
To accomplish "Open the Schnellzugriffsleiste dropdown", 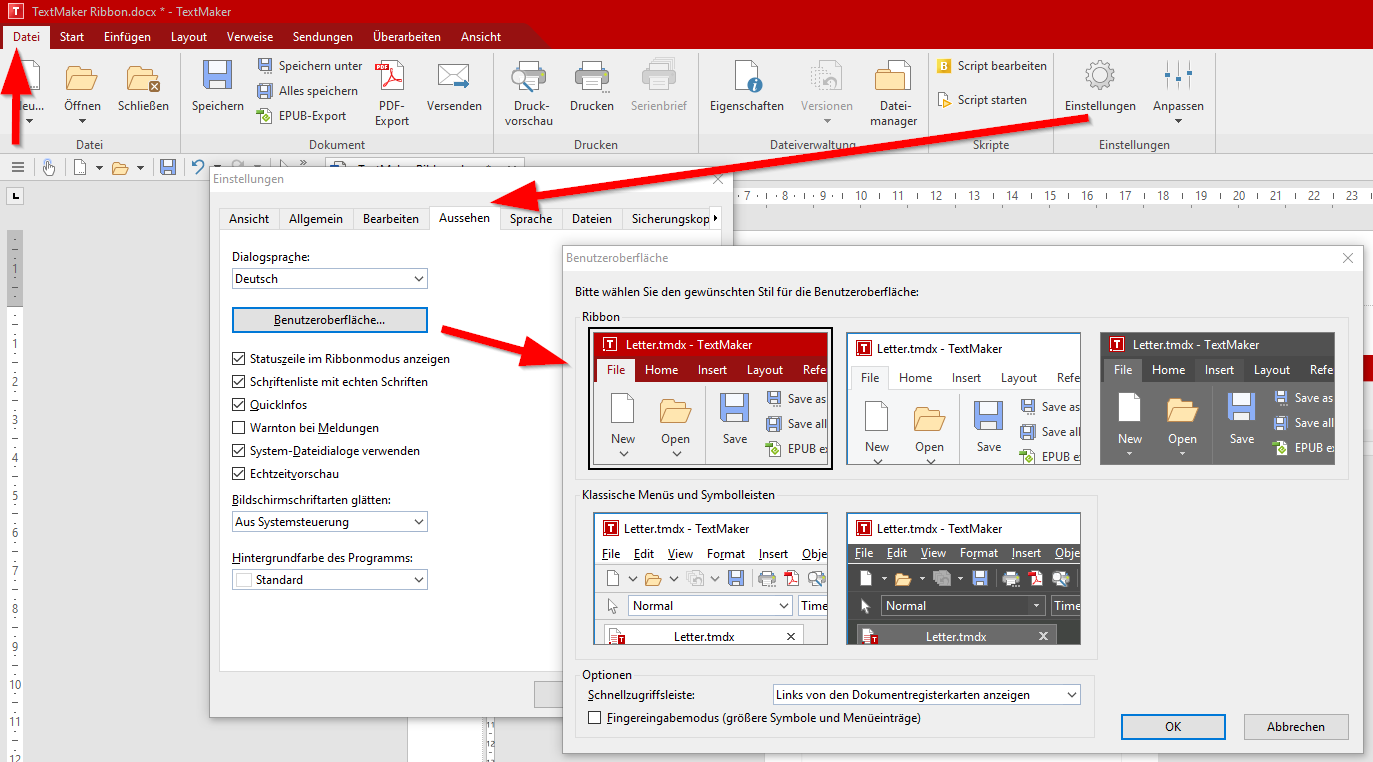I will pyautogui.click(x=927, y=694).
